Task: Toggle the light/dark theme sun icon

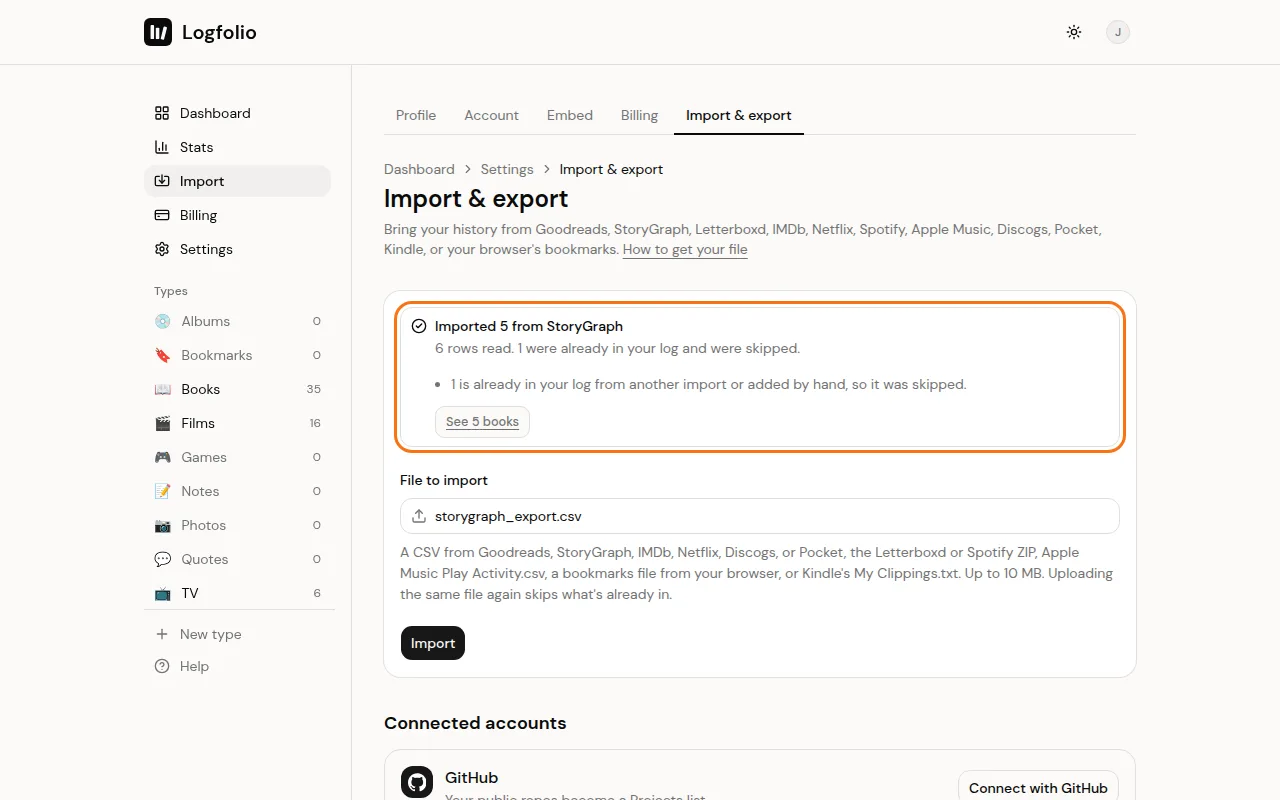Action: [x=1074, y=32]
